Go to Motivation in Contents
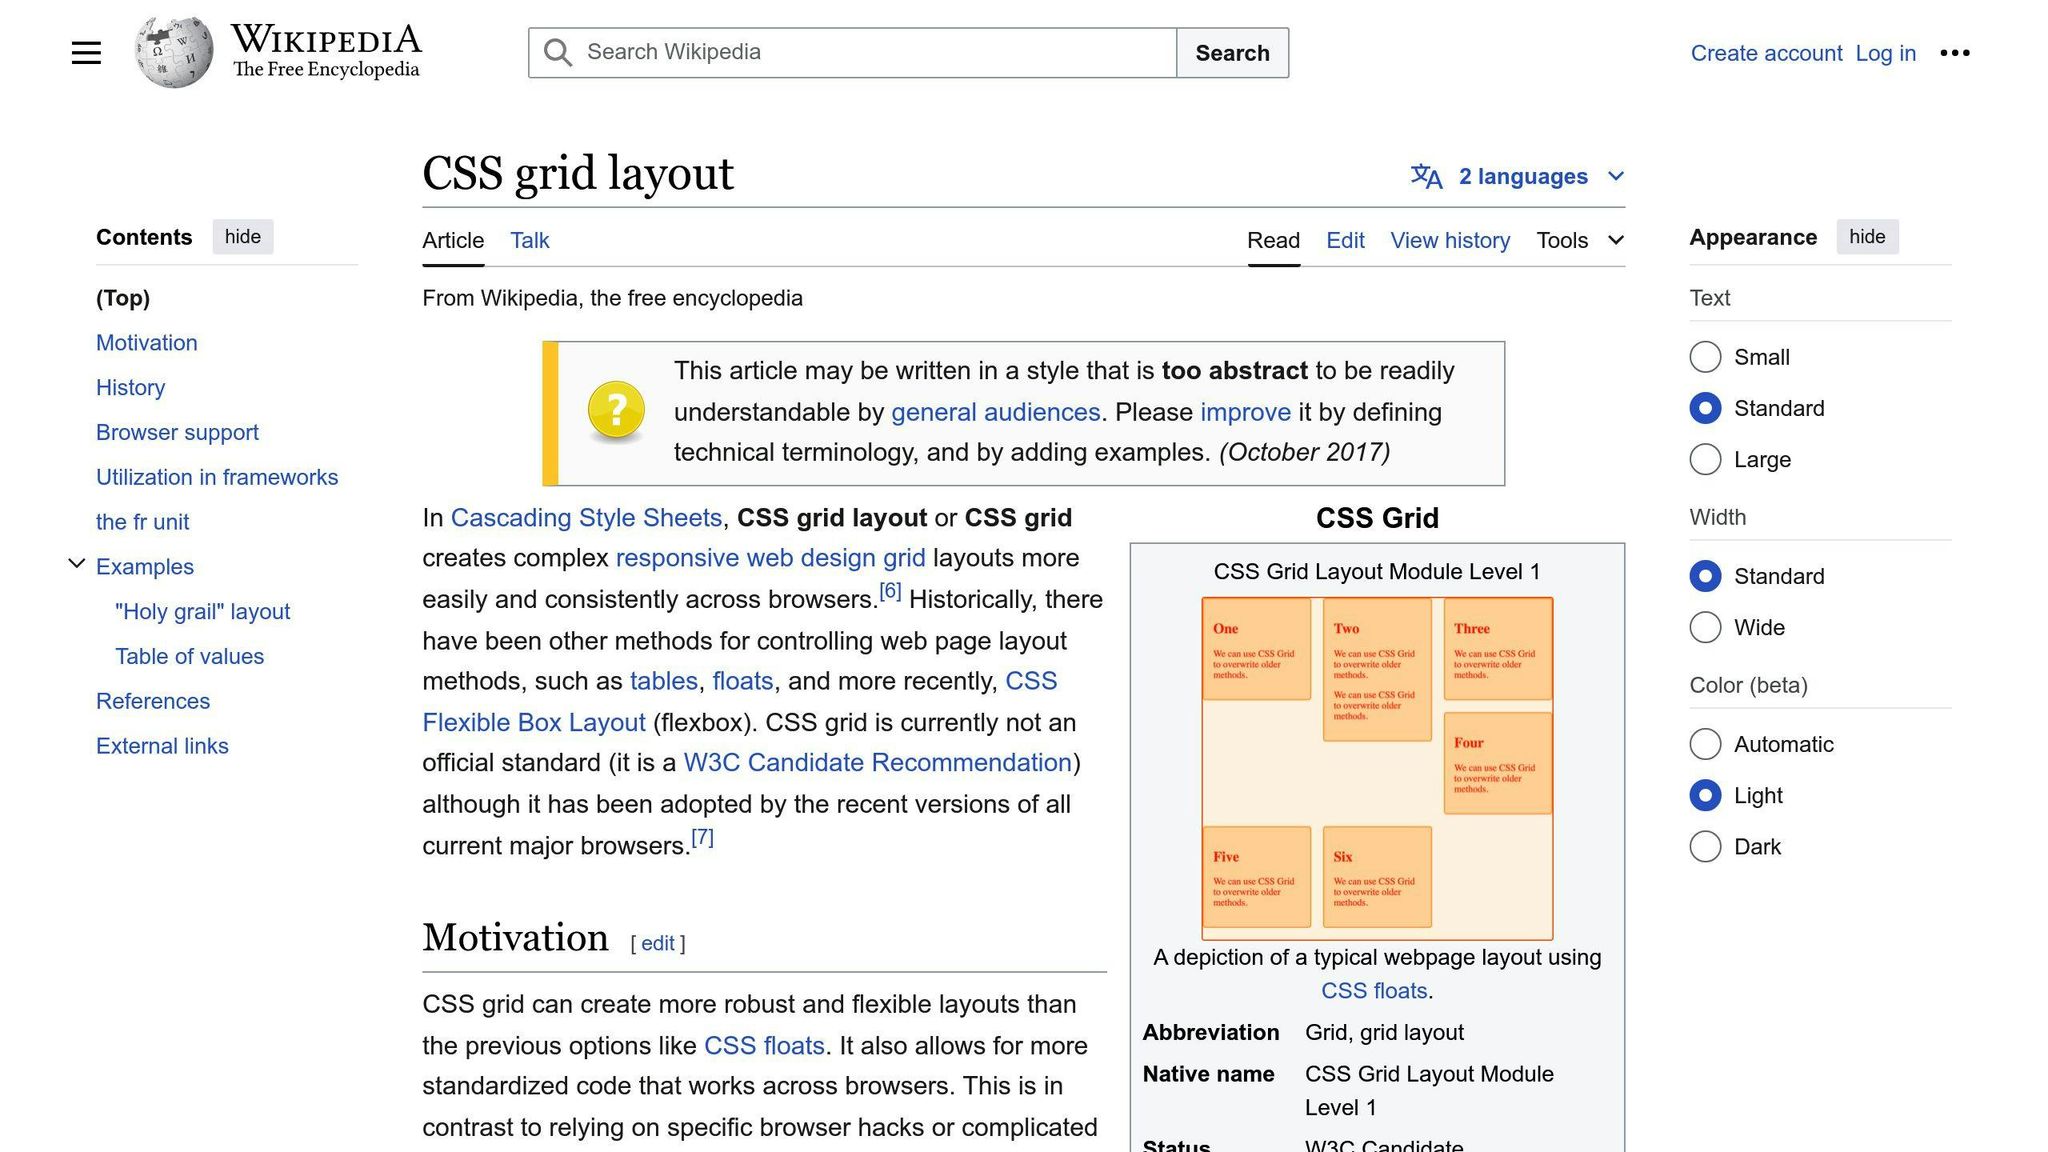The height and width of the screenshot is (1152, 2048). coord(147,343)
